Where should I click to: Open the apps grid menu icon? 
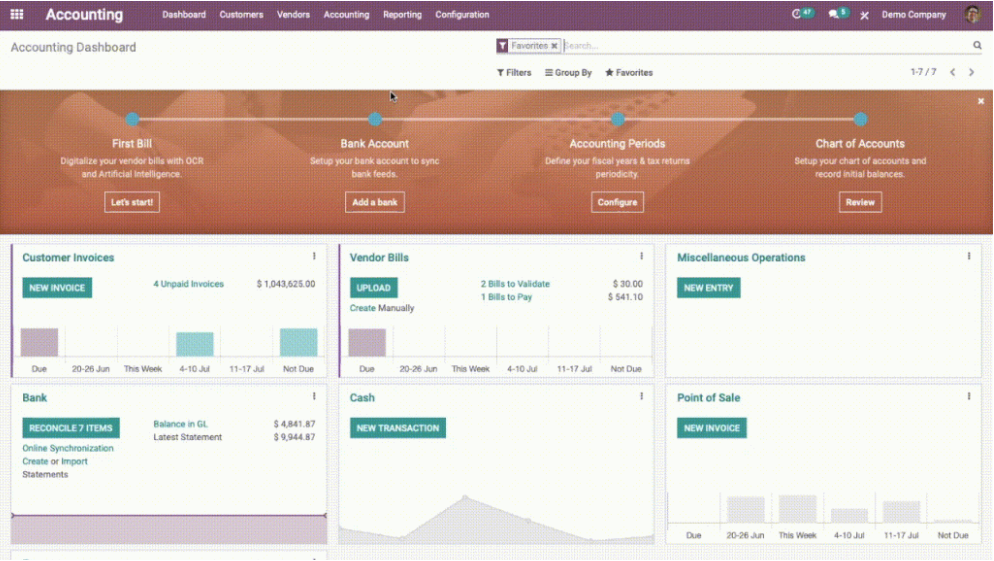tap(17, 15)
